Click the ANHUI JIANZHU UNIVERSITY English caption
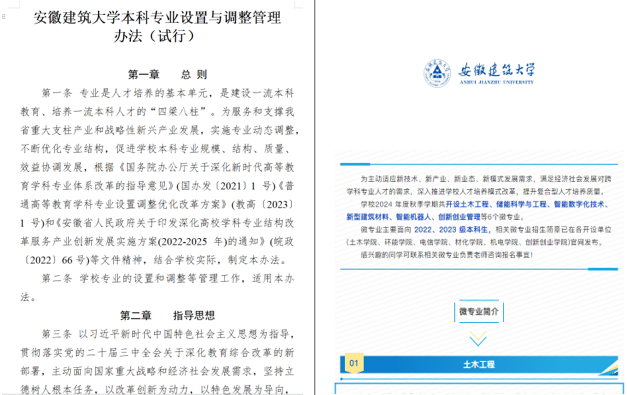This screenshot has width=627, height=395. [496, 82]
